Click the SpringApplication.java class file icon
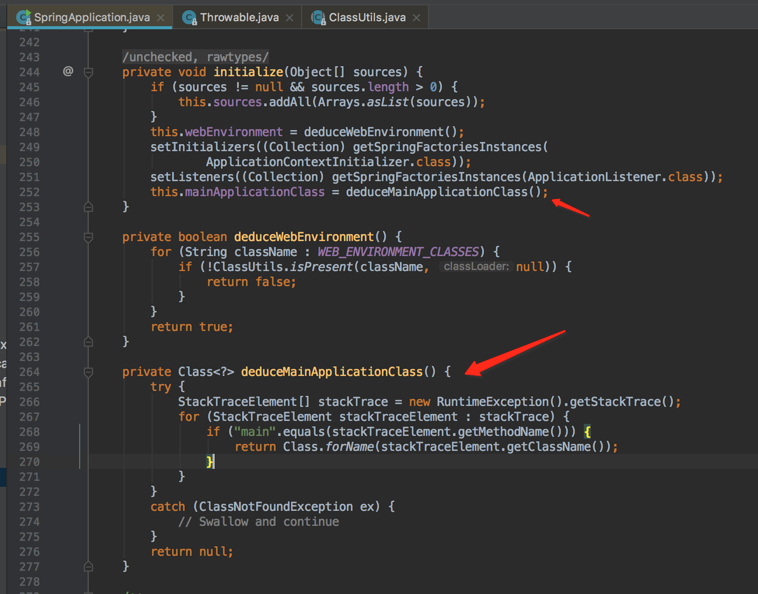758x594 pixels. coord(23,17)
